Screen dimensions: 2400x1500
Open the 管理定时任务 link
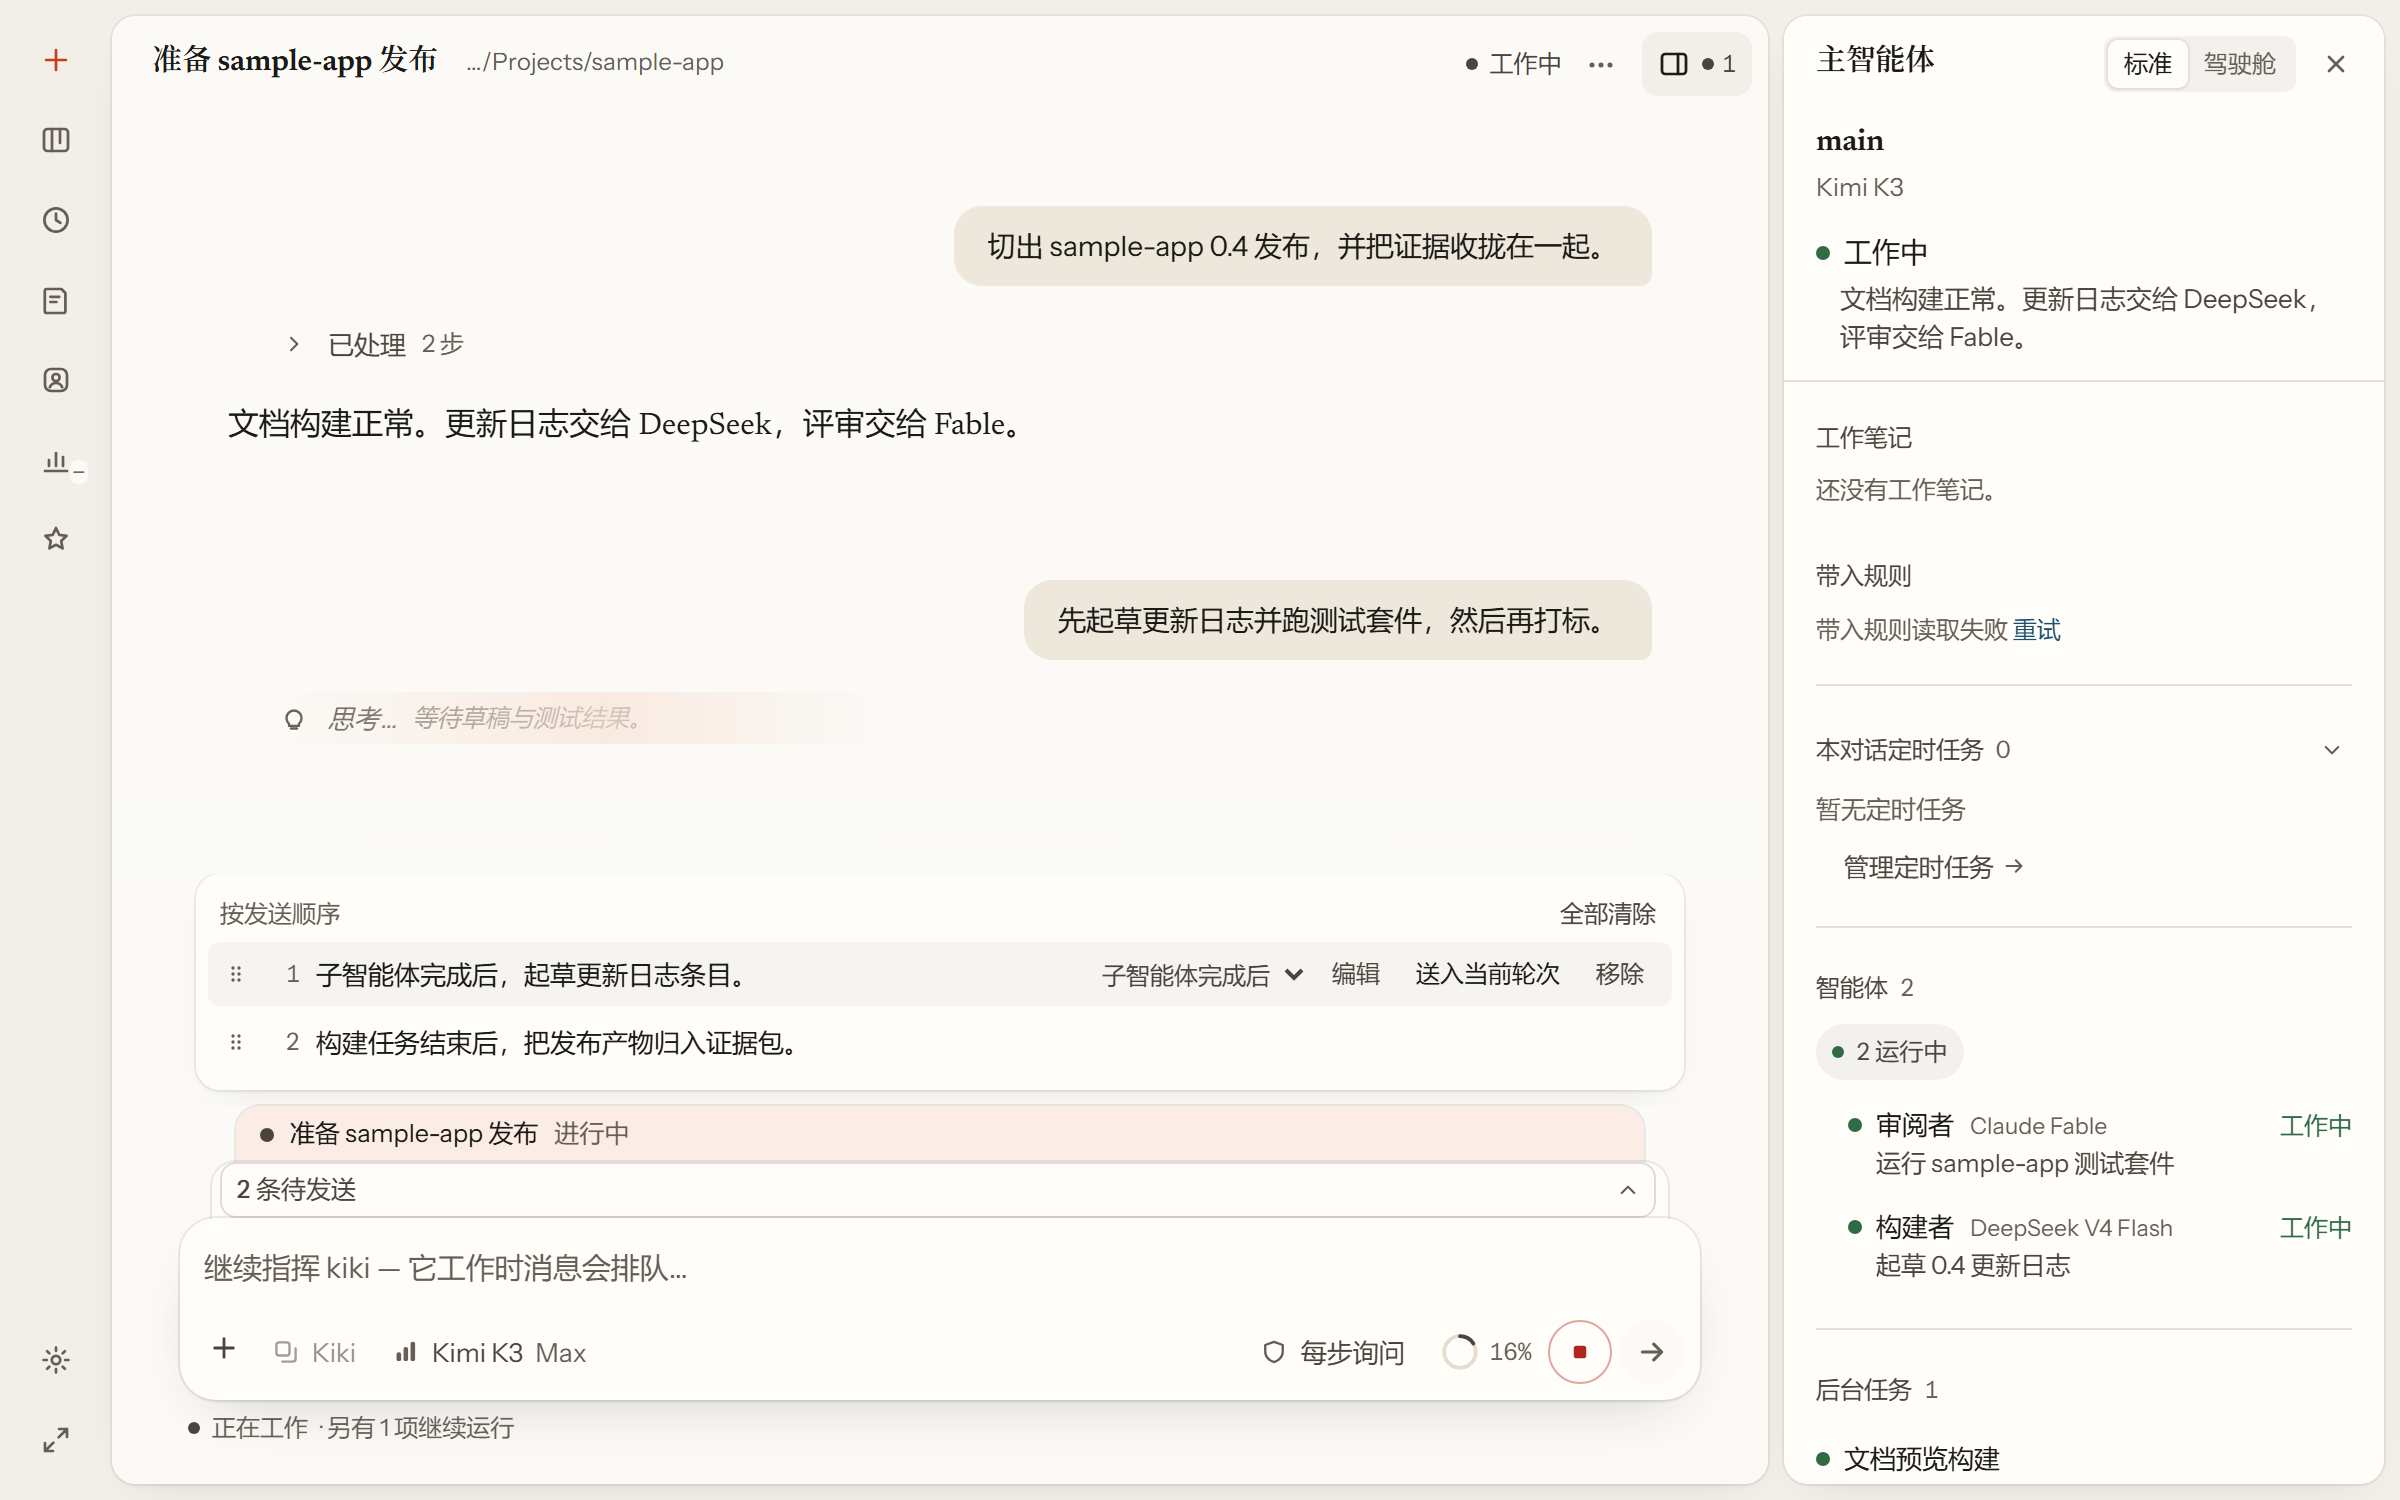coord(1933,867)
